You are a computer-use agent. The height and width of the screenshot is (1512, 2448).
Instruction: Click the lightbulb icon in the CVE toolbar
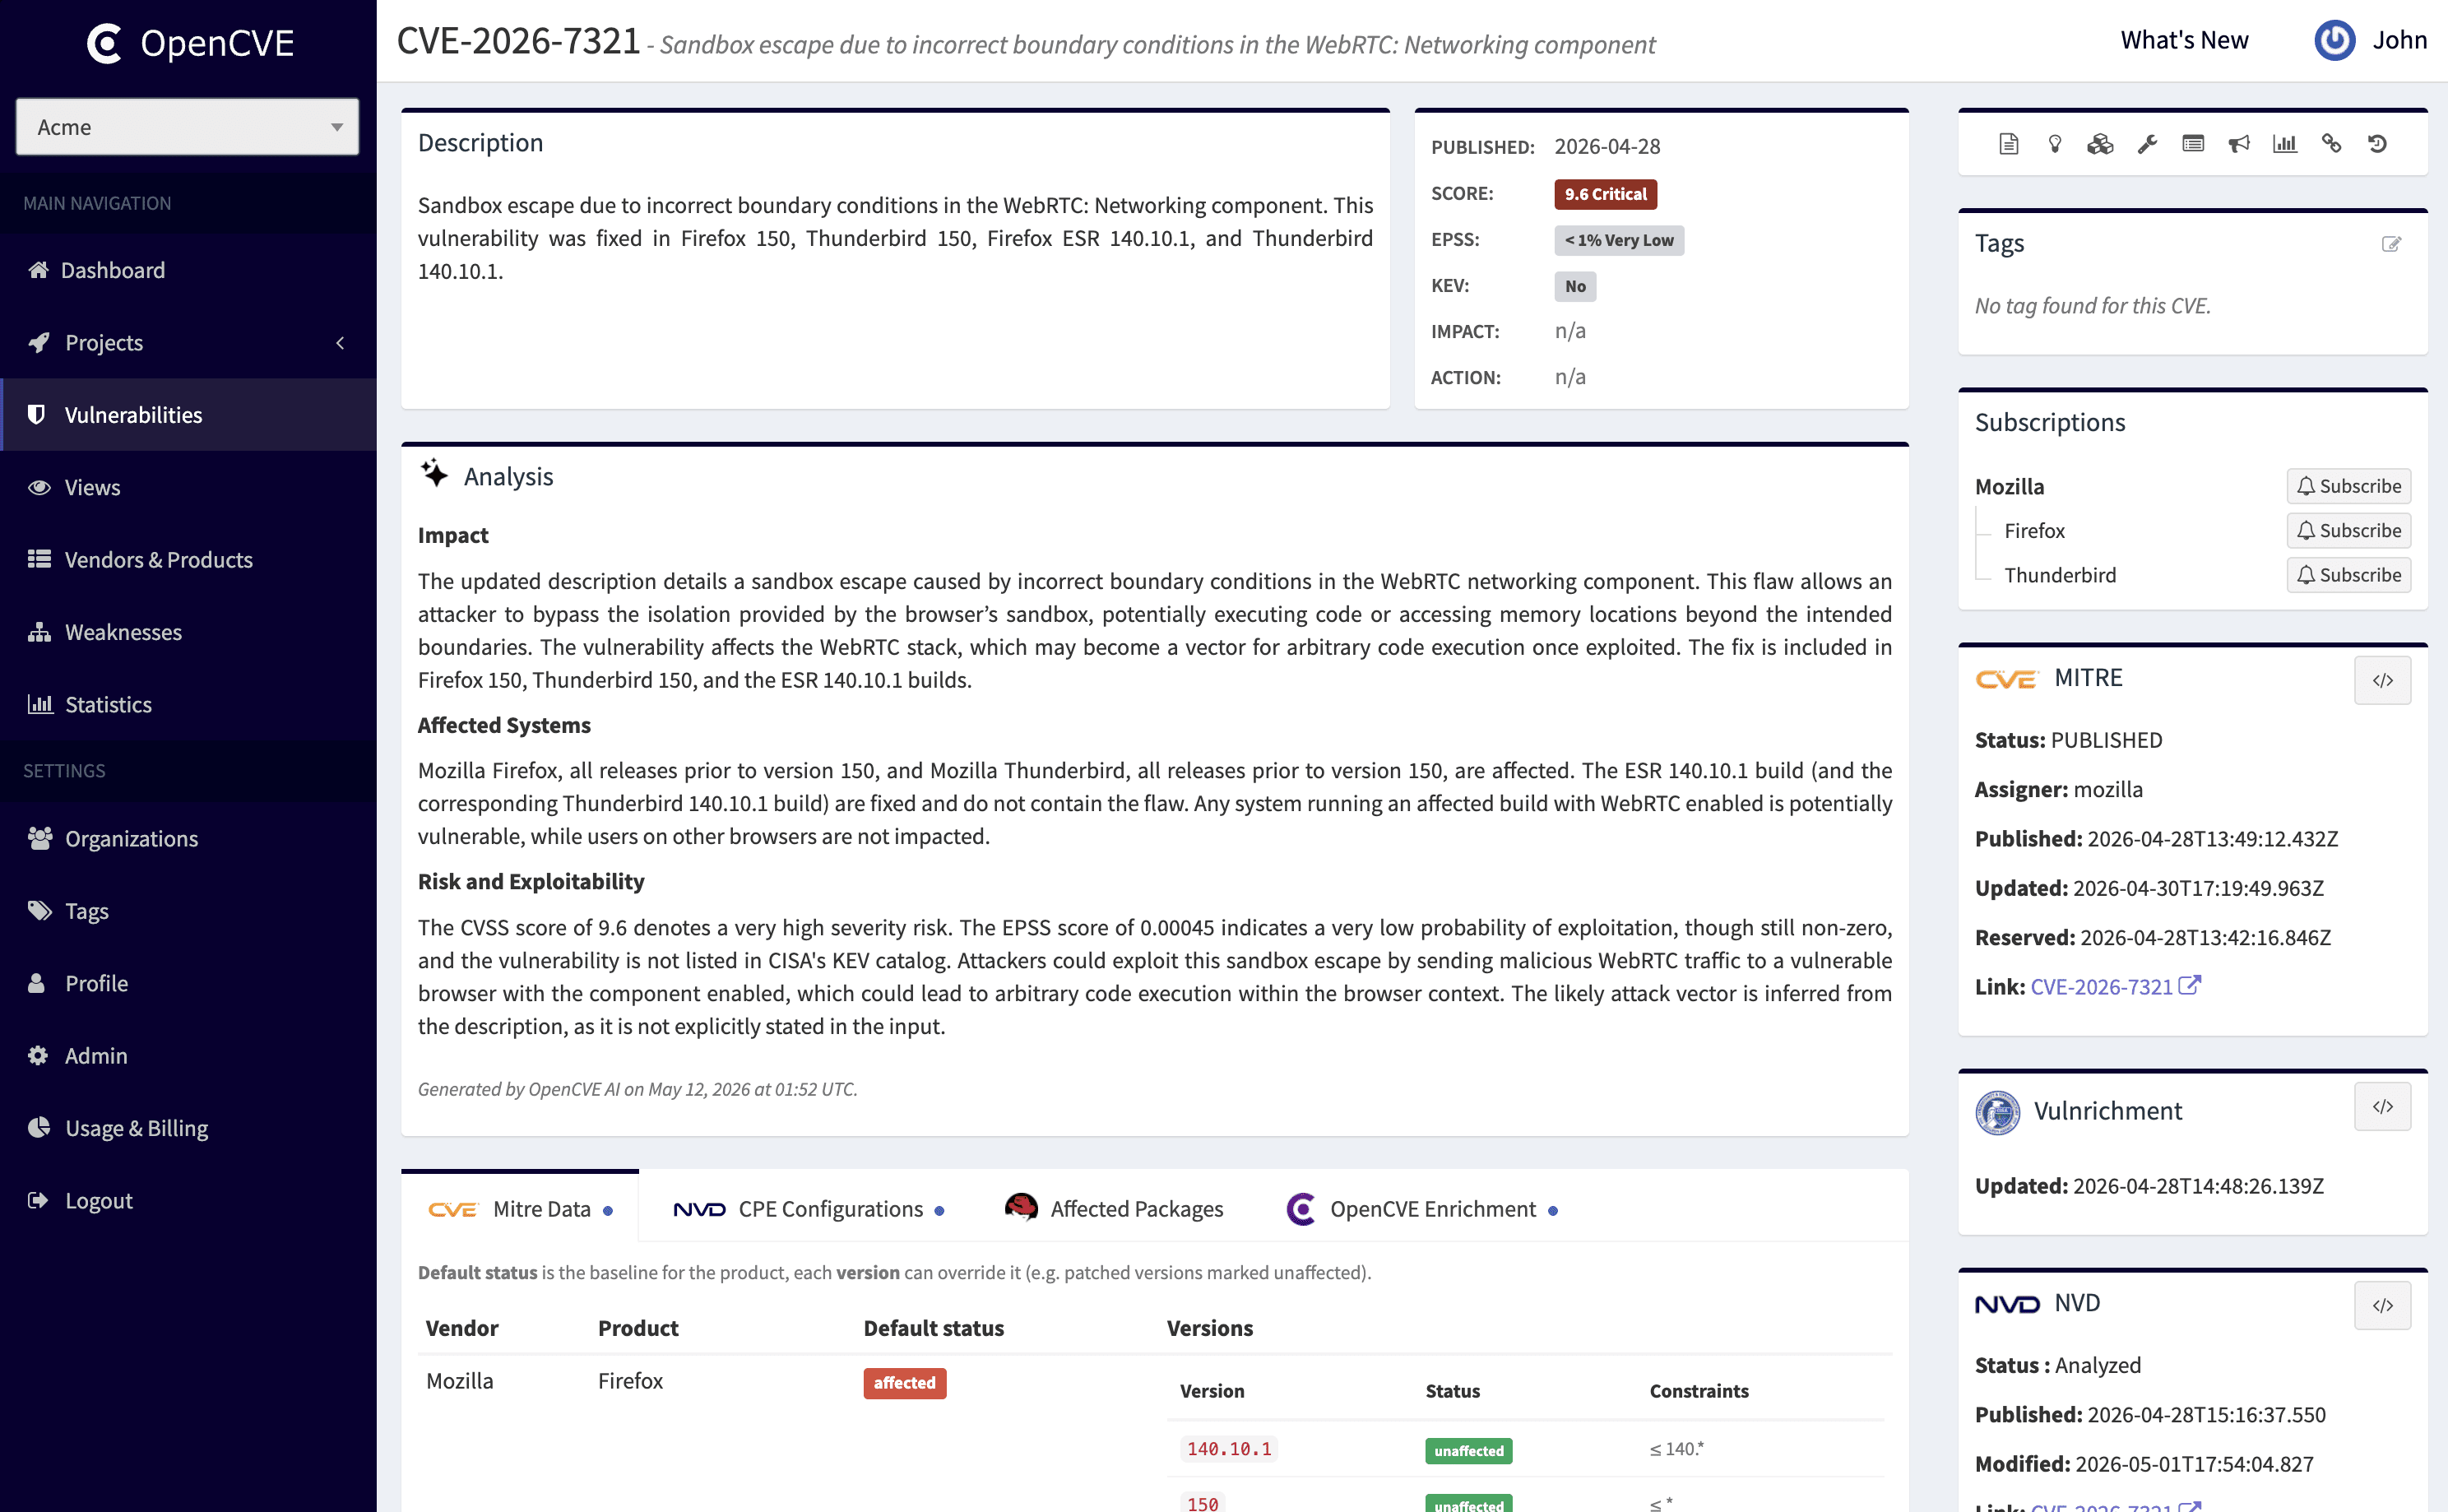click(2054, 144)
